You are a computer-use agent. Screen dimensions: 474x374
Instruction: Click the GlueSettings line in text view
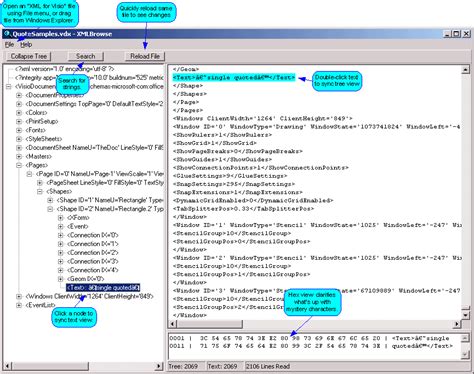(x=230, y=176)
